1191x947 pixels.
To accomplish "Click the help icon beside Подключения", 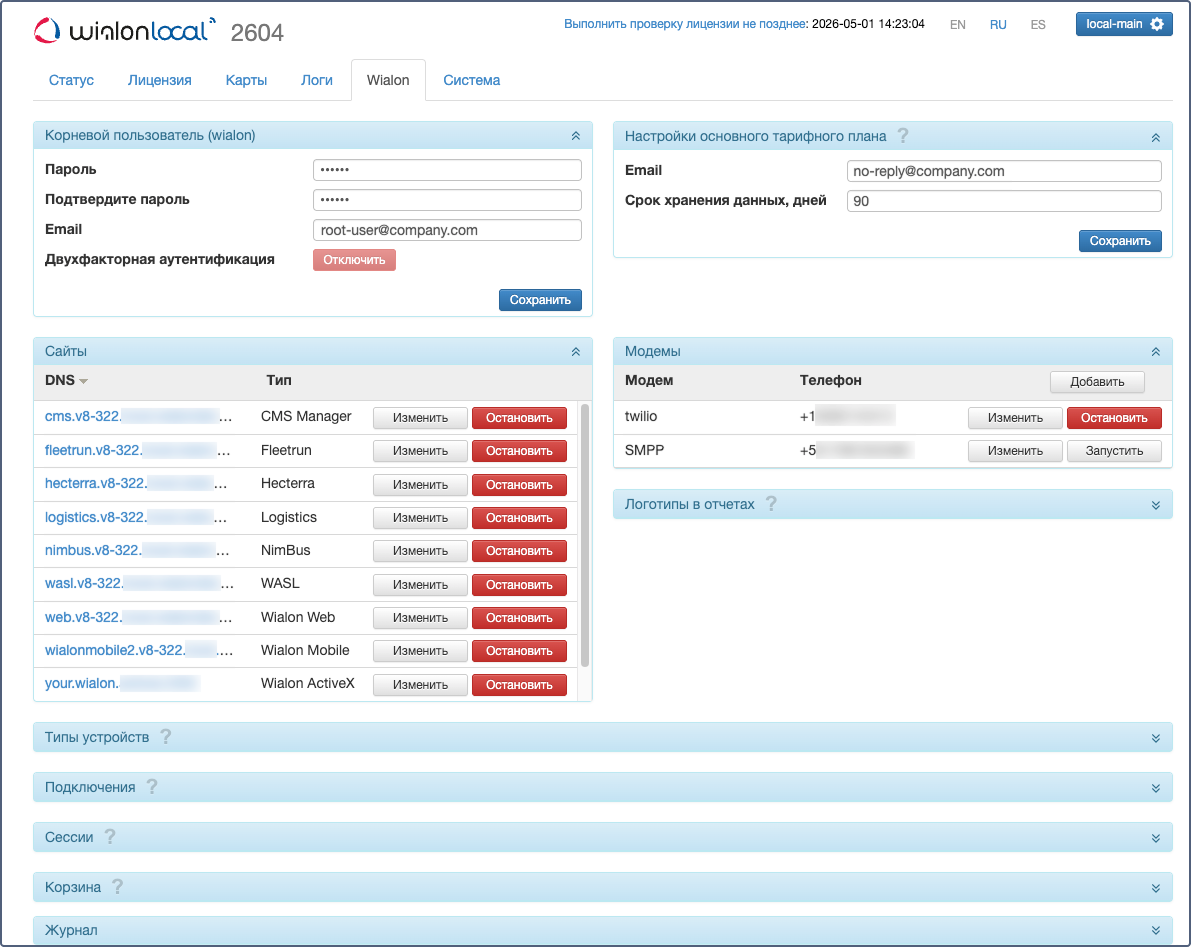I will pyautogui.click(x=152, y=787).
